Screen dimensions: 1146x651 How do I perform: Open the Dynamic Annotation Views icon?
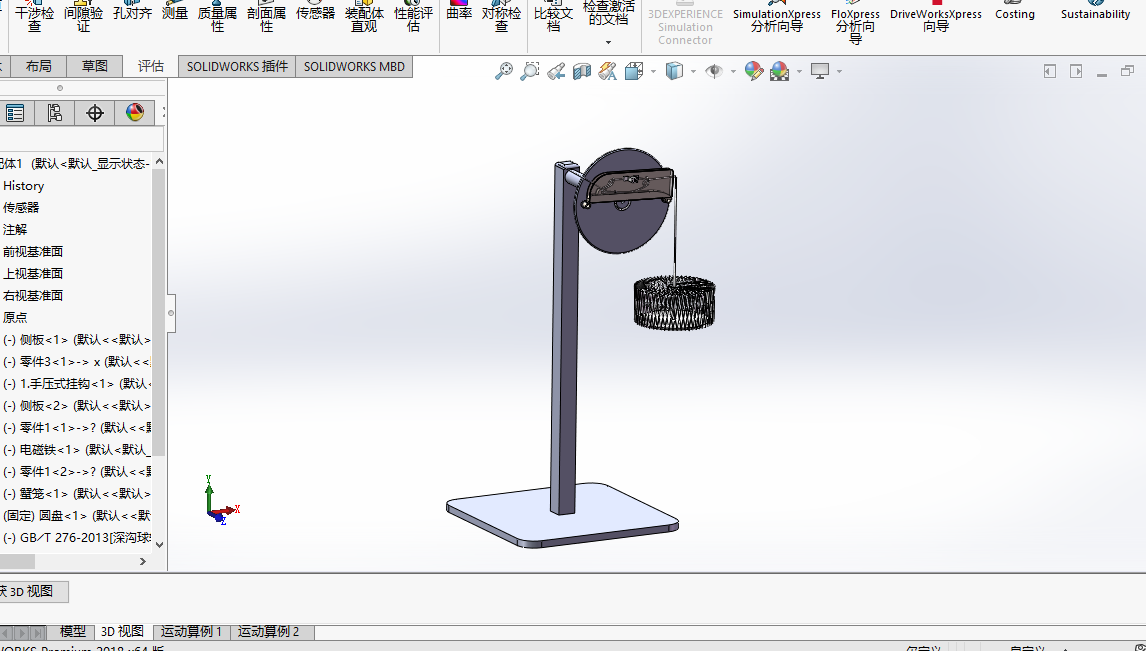[607, 71]
